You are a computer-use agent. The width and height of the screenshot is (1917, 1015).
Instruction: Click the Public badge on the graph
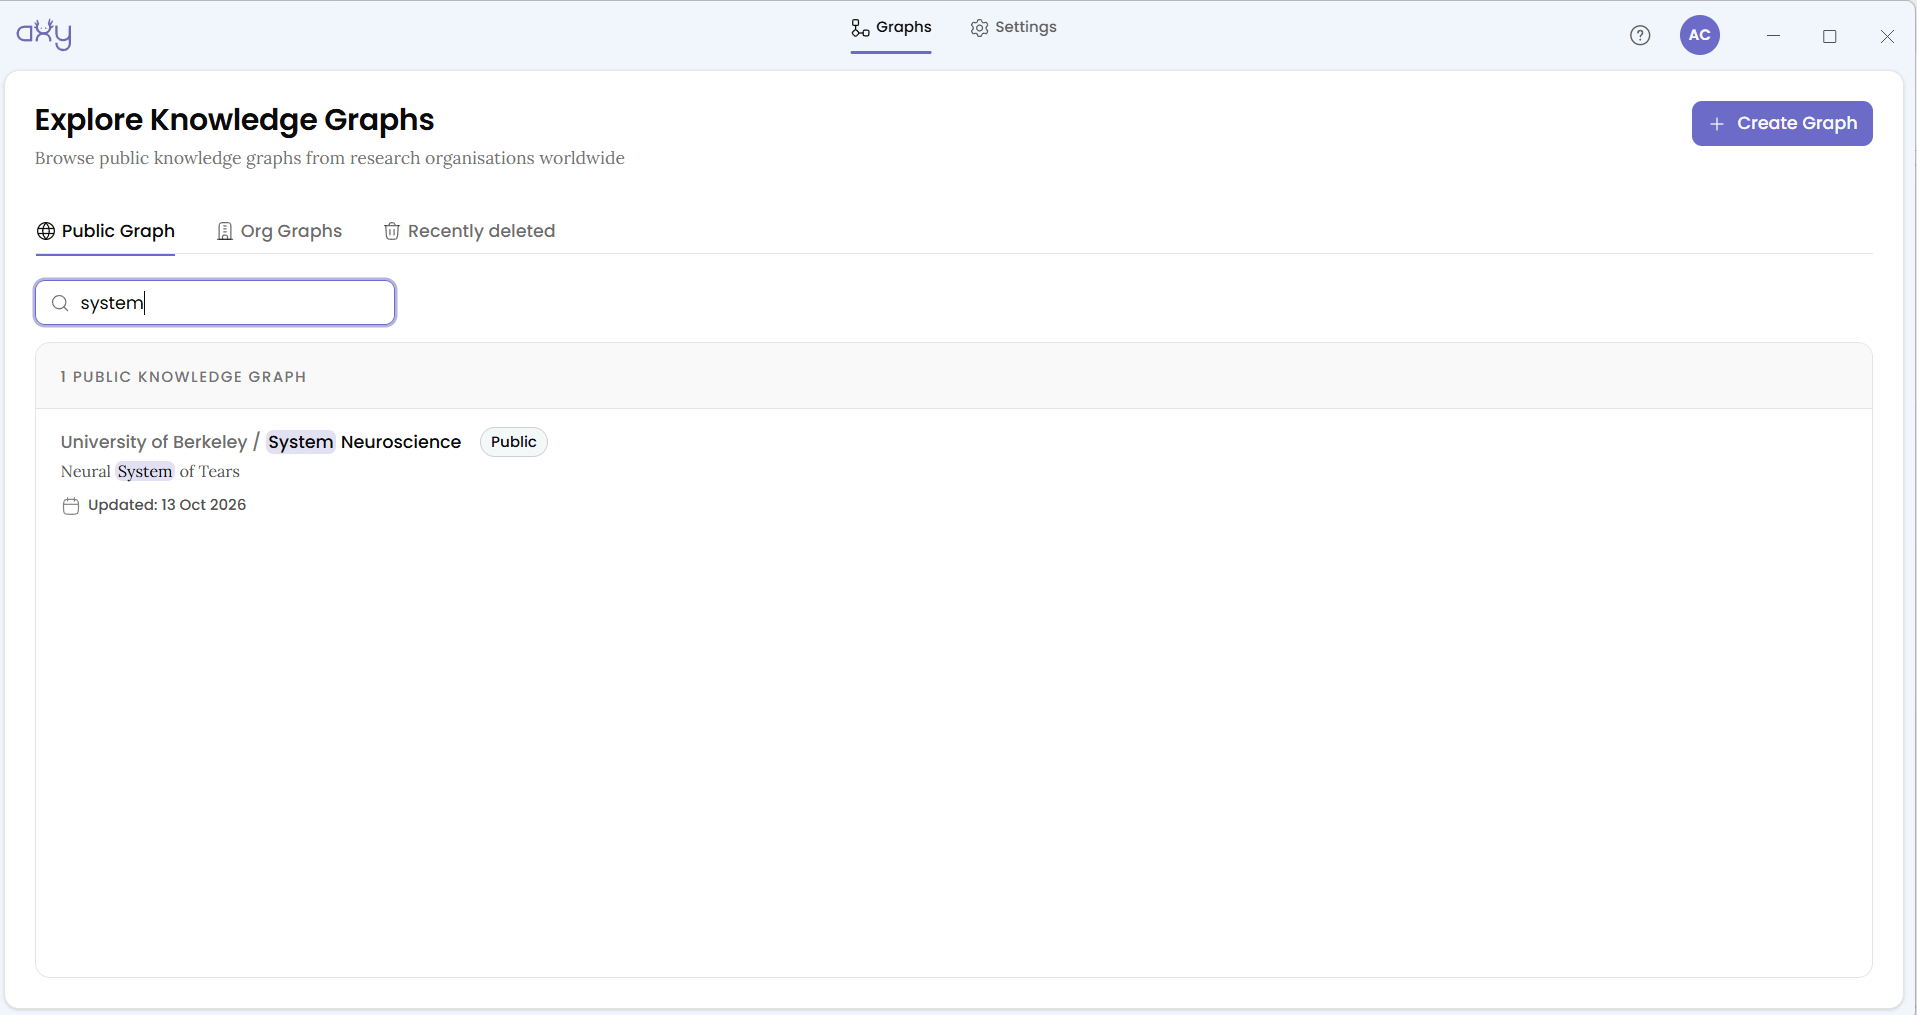pyautogui.click(x=514, y=442)
